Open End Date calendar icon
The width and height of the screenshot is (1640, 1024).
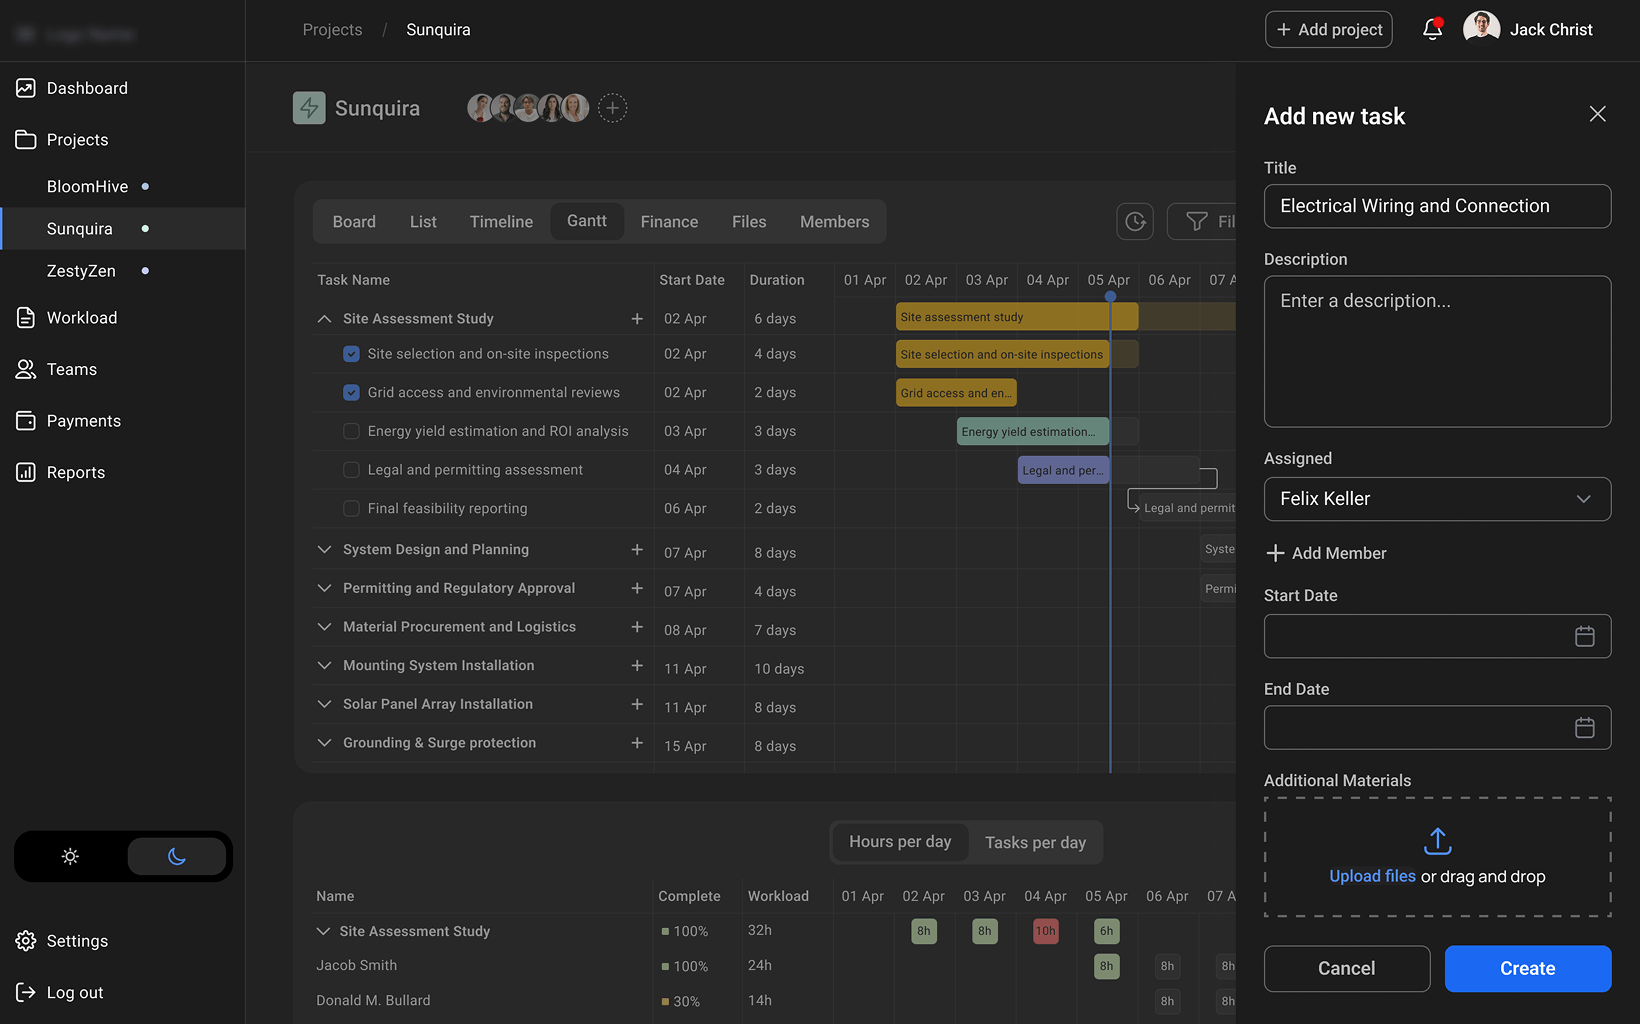click(1585, 728)
